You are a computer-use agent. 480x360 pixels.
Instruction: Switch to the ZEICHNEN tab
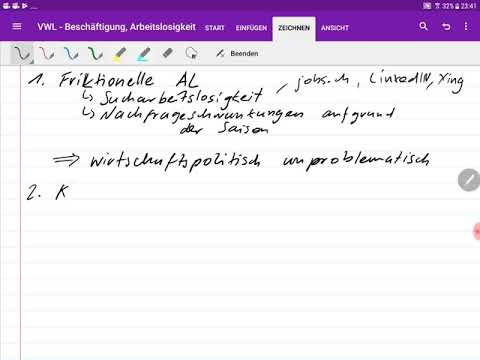tap(294, 28)
